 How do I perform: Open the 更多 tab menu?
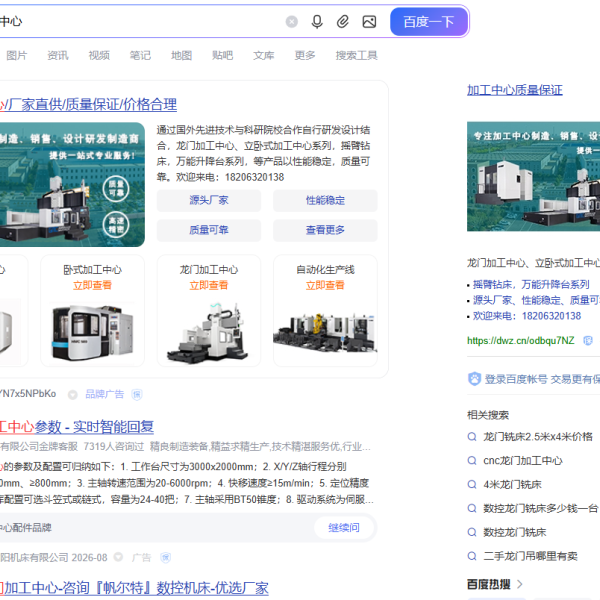click(305, 55)
